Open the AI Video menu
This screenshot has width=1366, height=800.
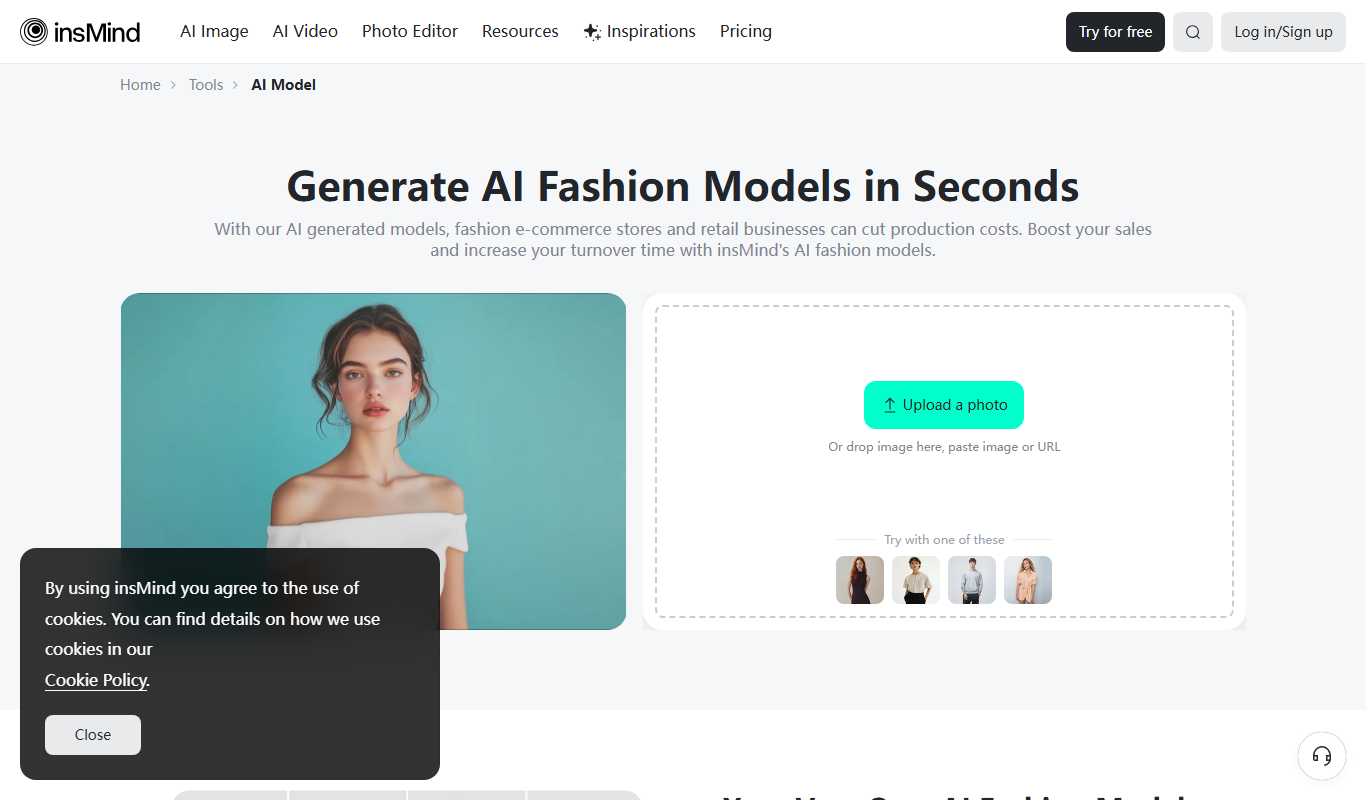pos(305,31)
